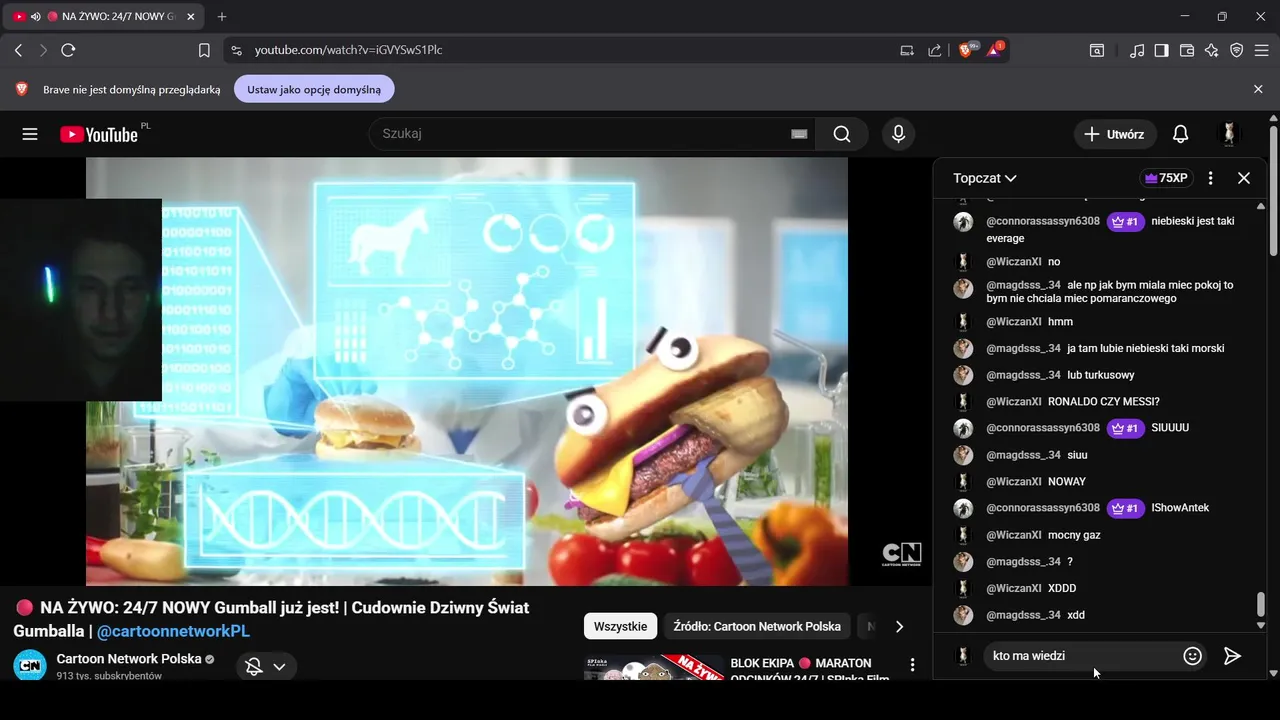Open live chat more options menu
The width and height of the screenshot is (1280, 720).
[1211, 178]
